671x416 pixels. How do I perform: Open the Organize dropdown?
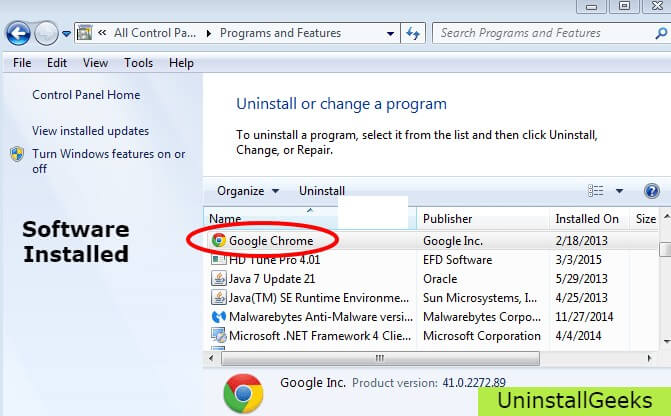248,191
